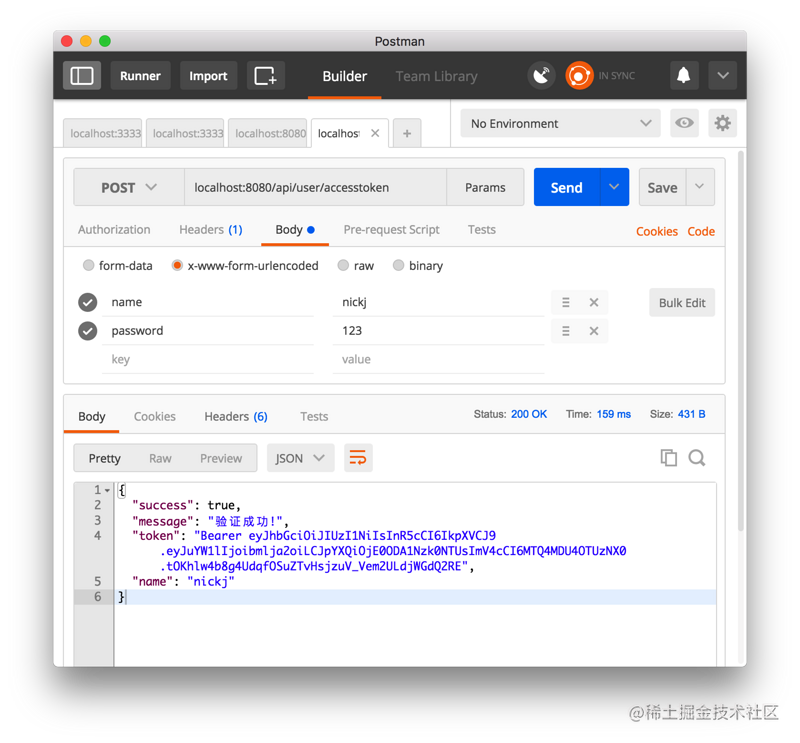Open manage environments gear icon
Viewport: 800px width, 743px height.
click(x=722, y=123)
